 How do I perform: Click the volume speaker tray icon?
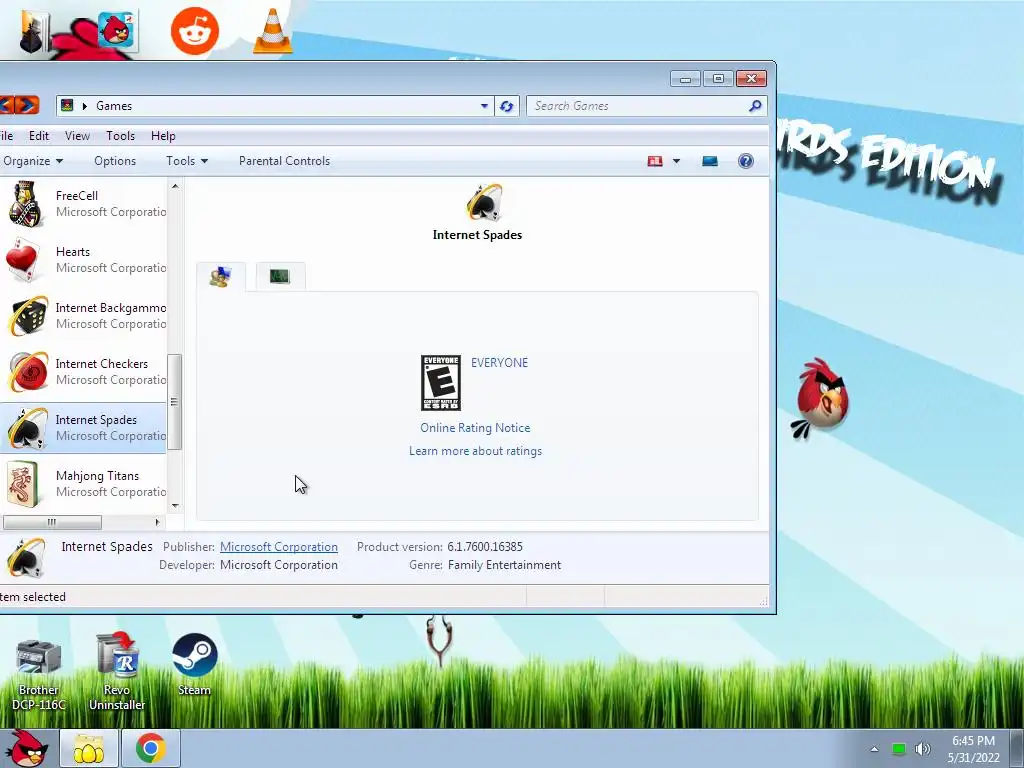(x=922, y=748)
